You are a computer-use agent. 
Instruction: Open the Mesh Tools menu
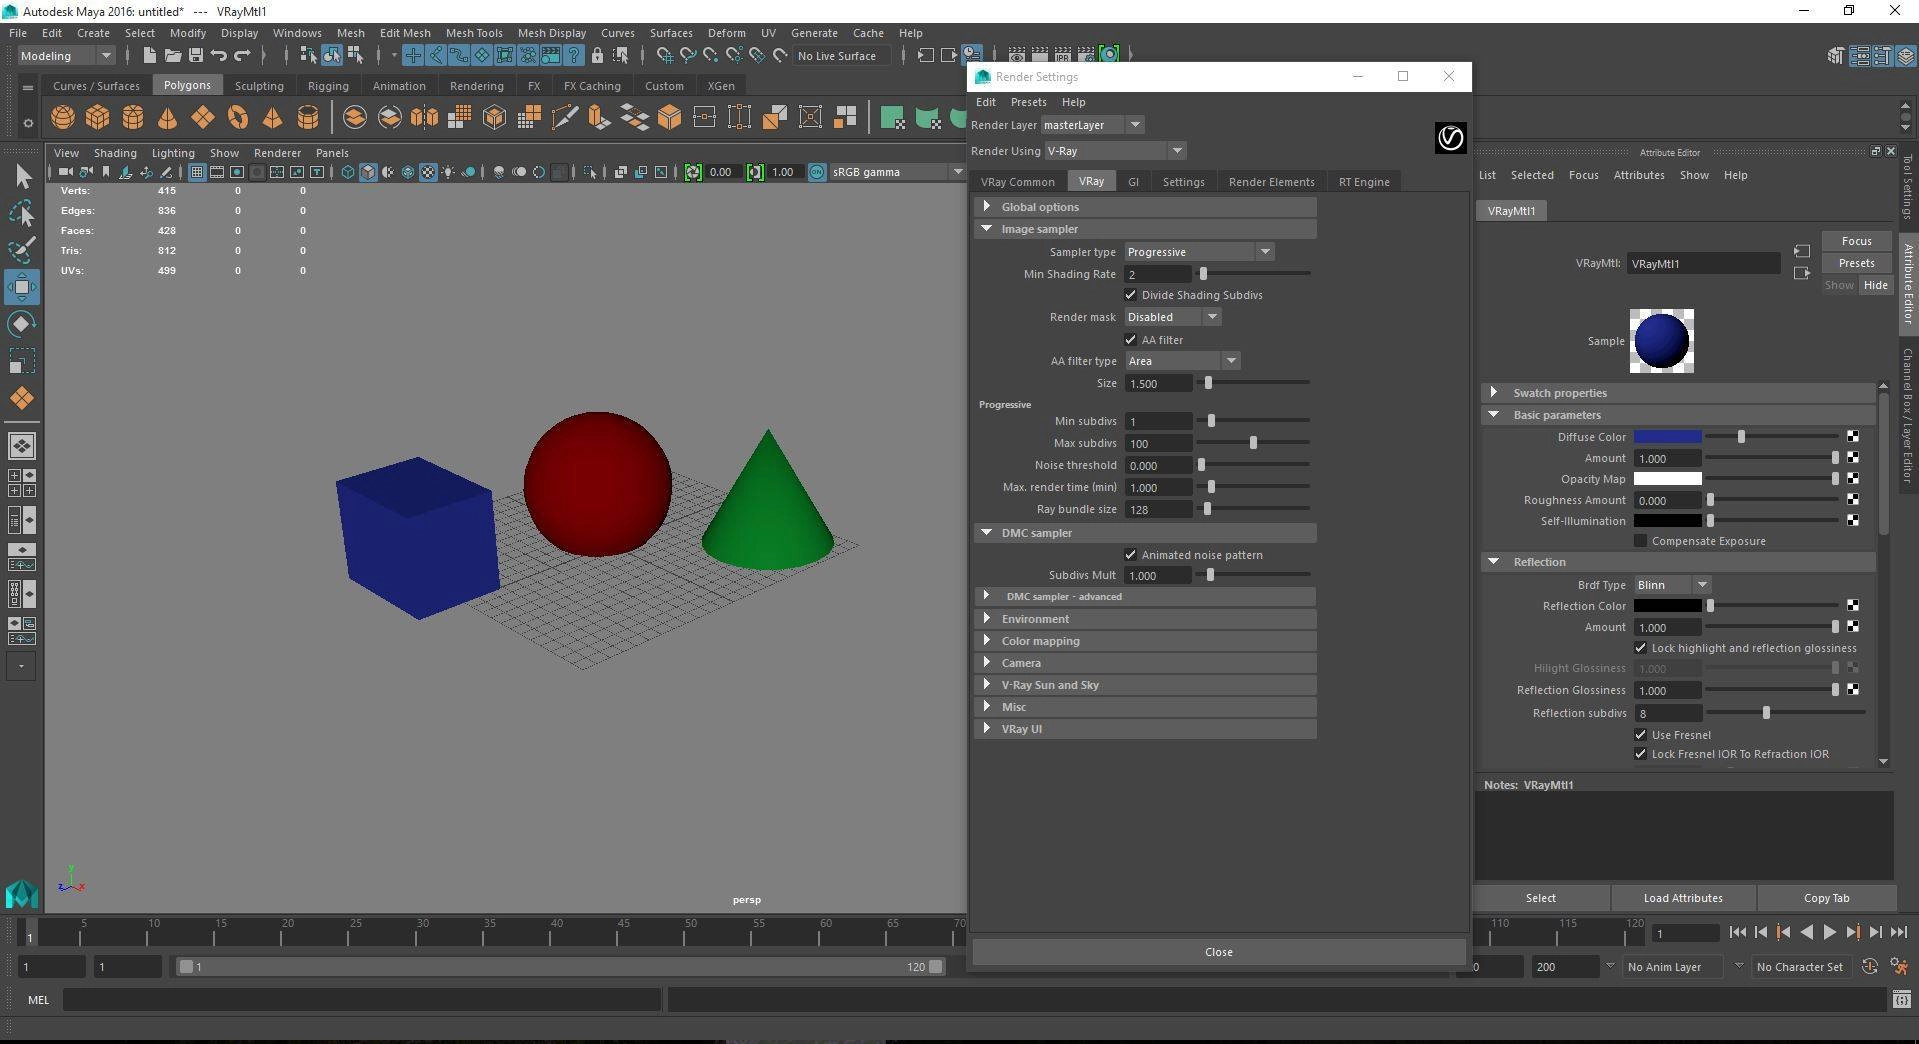(x=474, y=33)
